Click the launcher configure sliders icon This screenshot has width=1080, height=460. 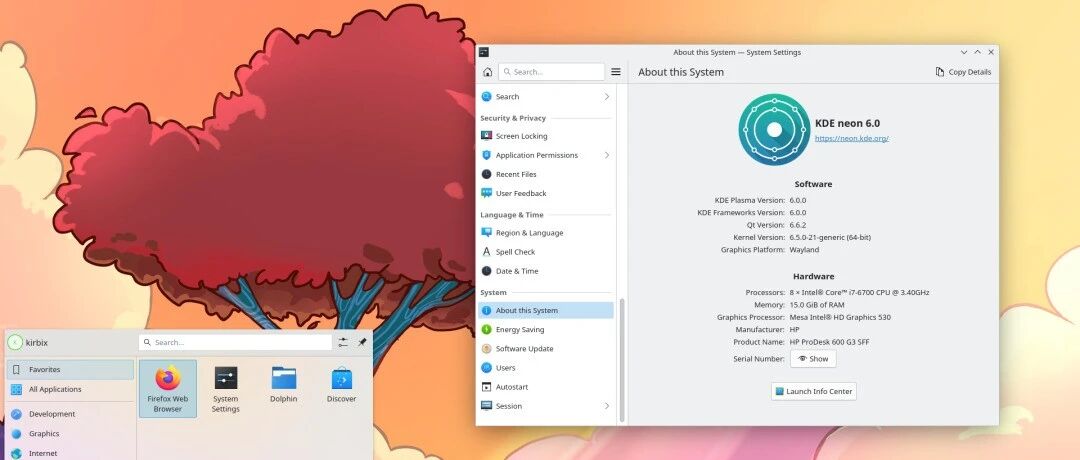[x=343, y=342]
